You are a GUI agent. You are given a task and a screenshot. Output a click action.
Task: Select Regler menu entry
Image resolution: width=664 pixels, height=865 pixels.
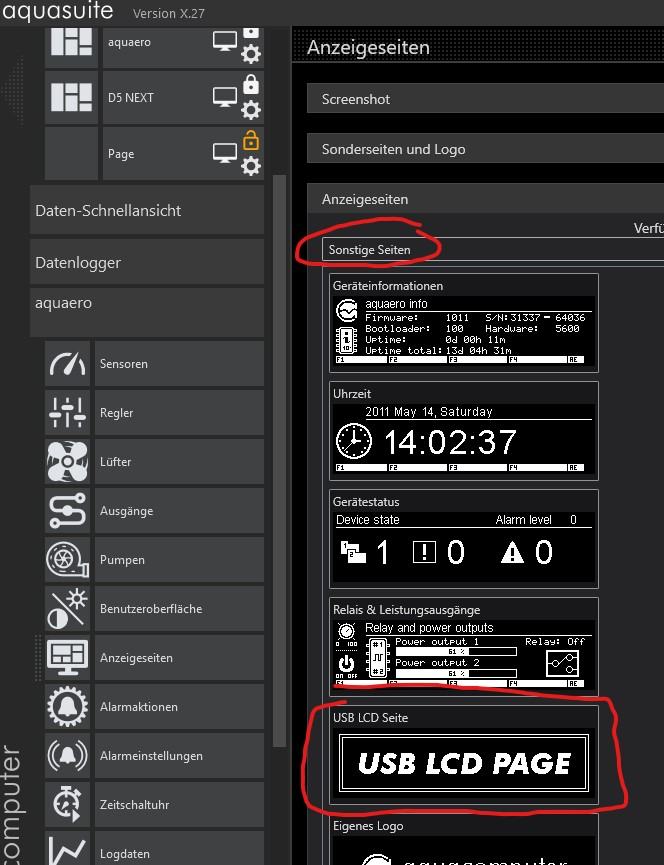tap(179, 413)
